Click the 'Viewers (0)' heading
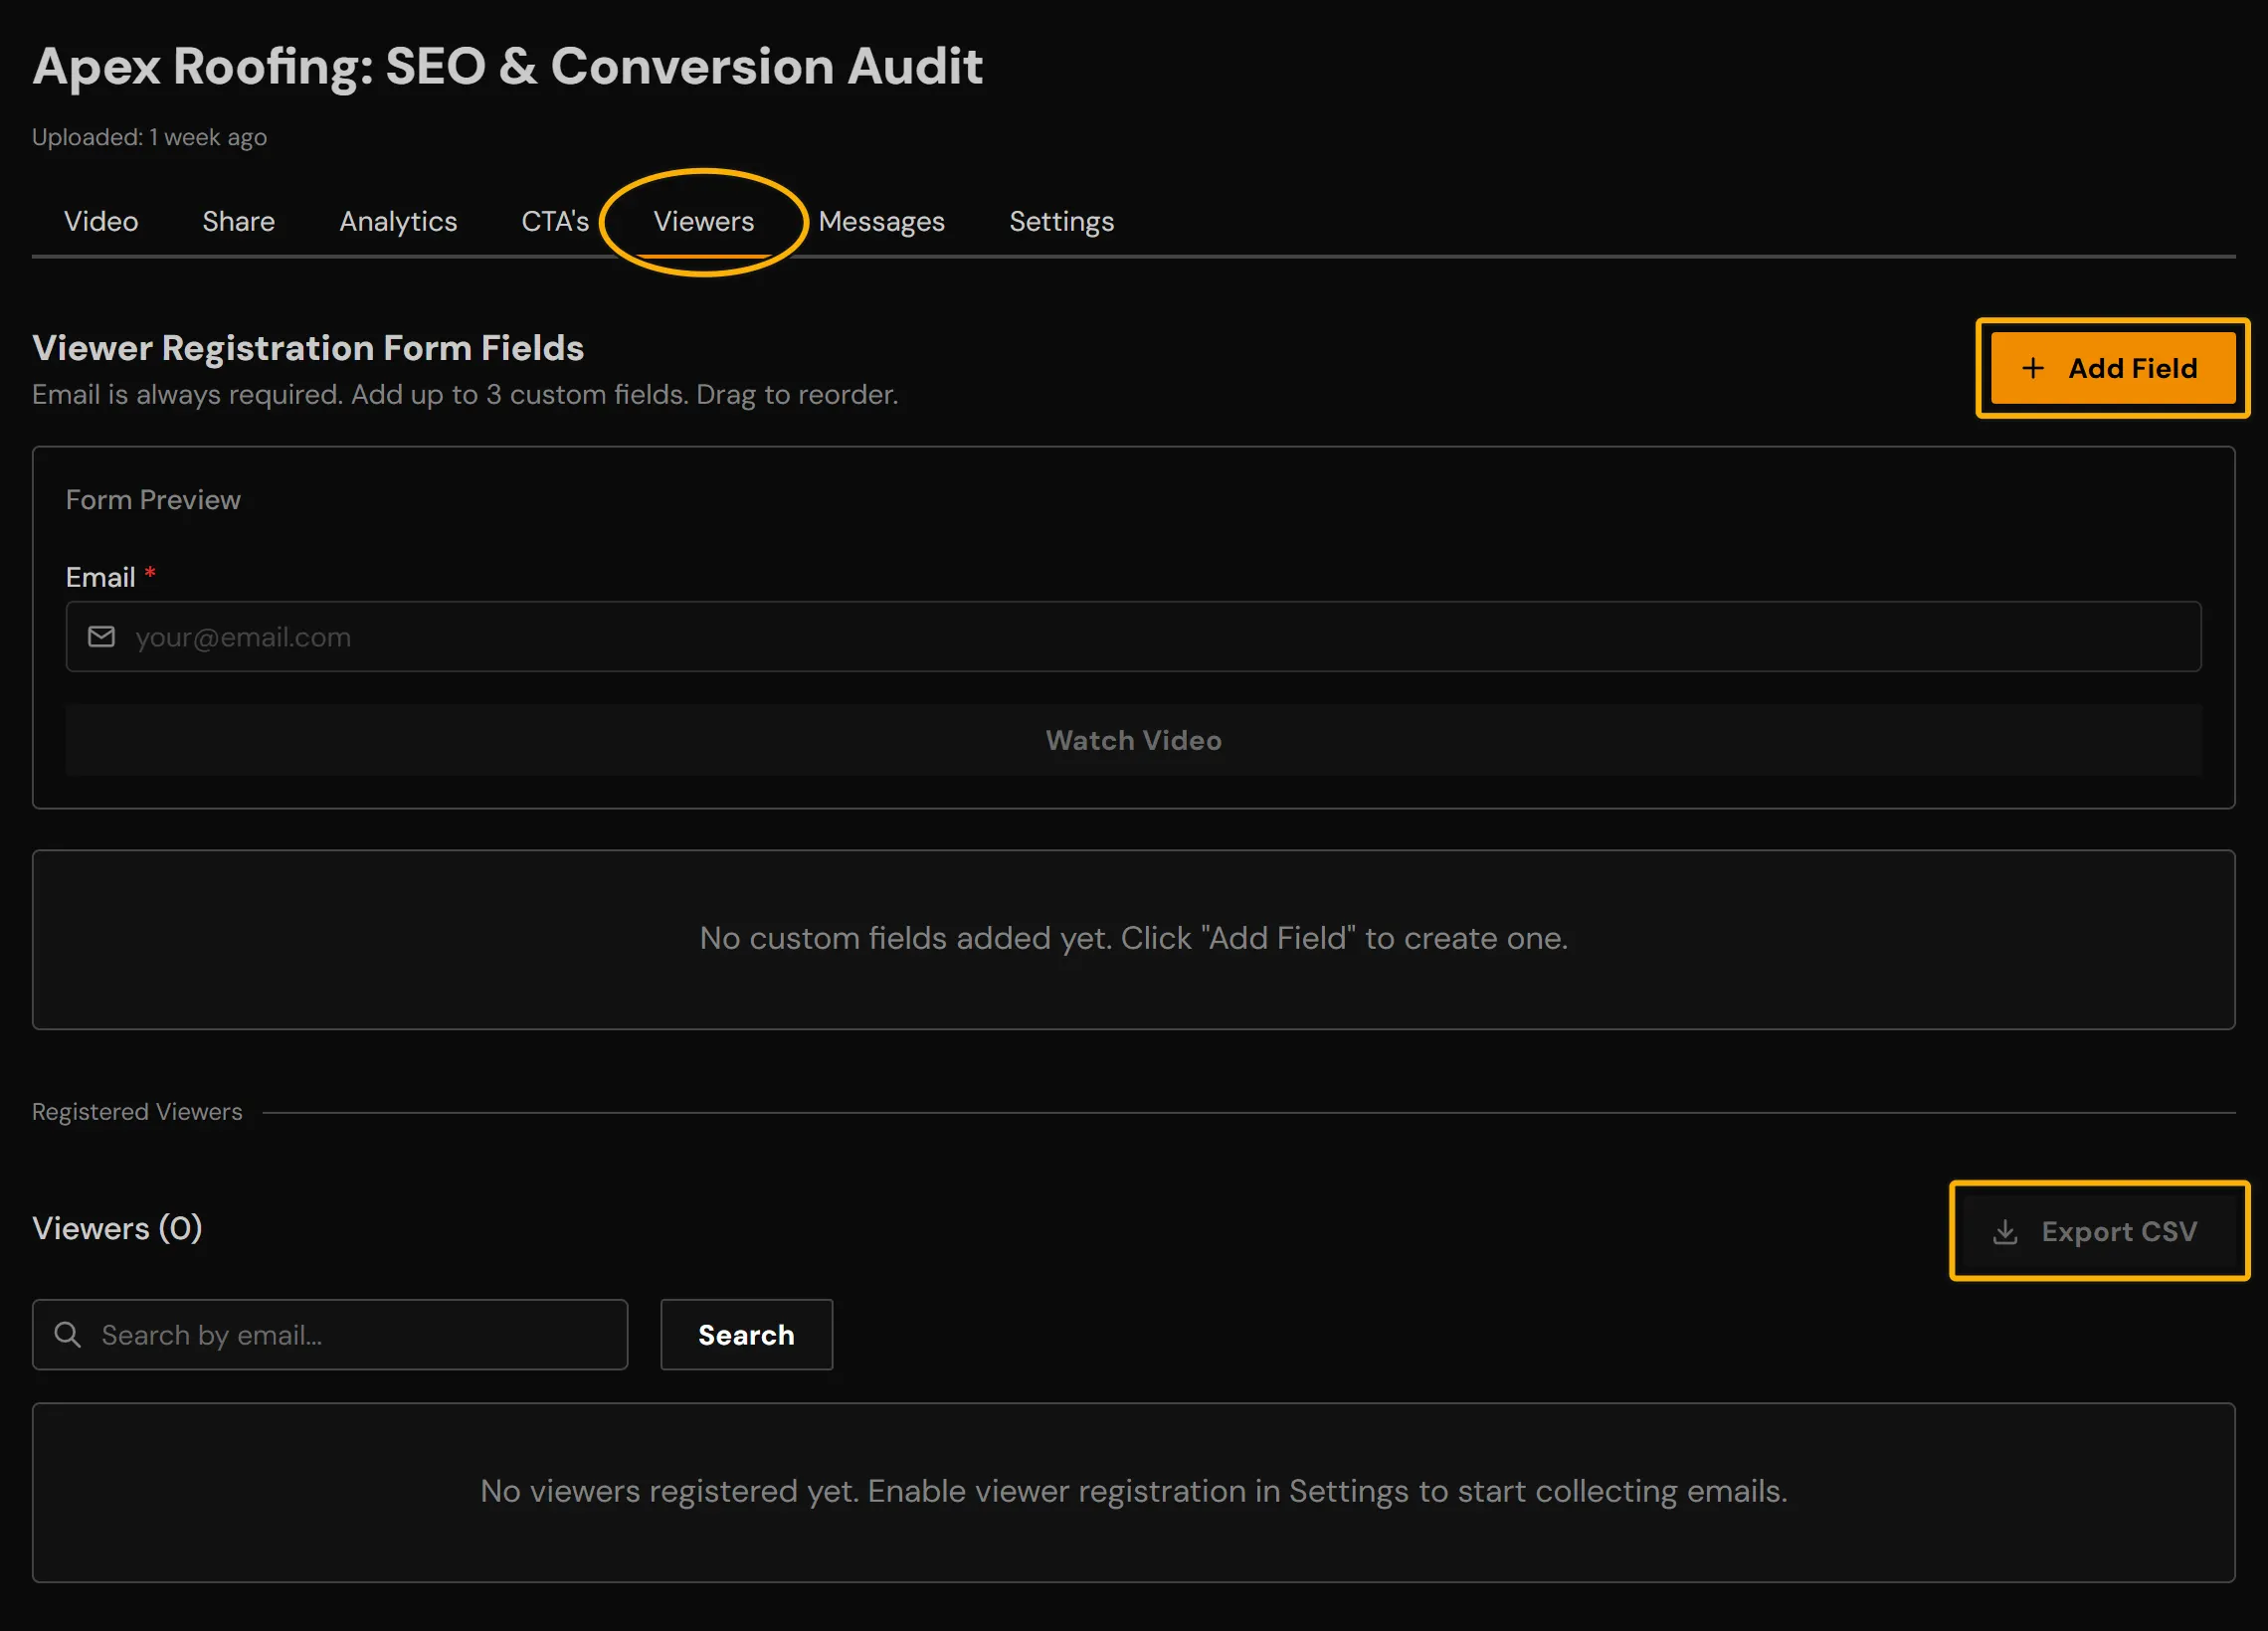 (117, 1229)
